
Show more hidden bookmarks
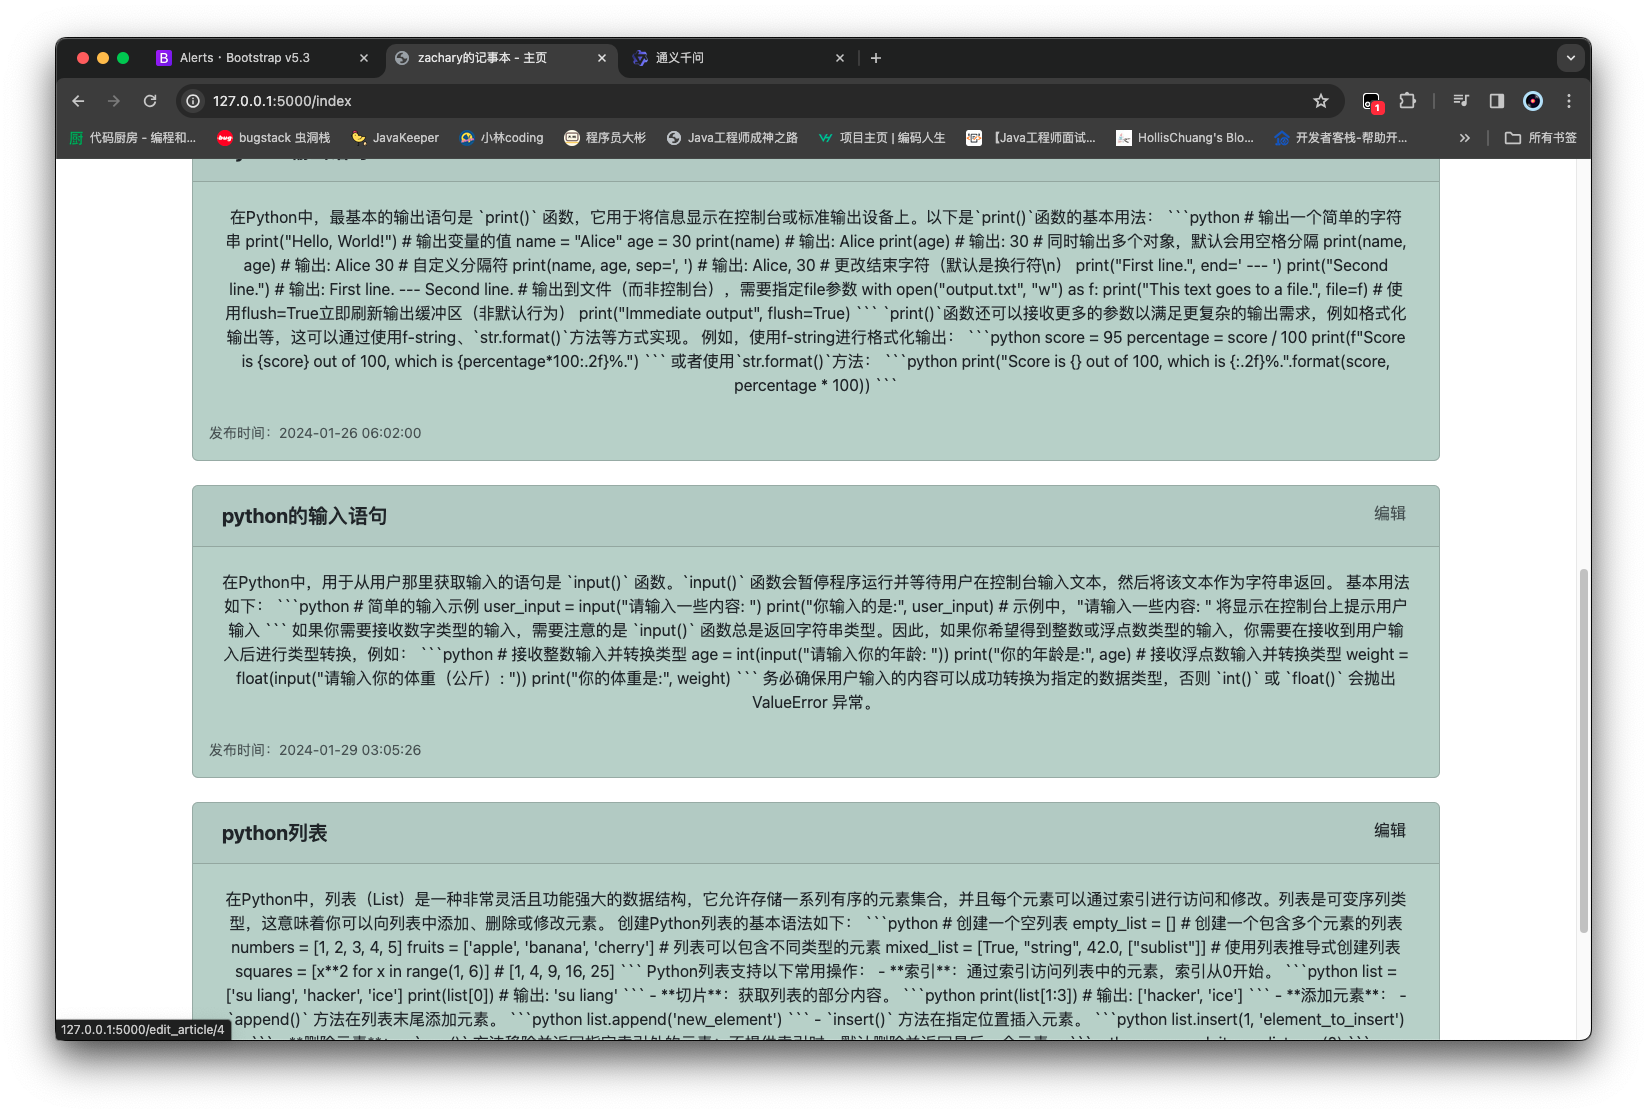1465,138
